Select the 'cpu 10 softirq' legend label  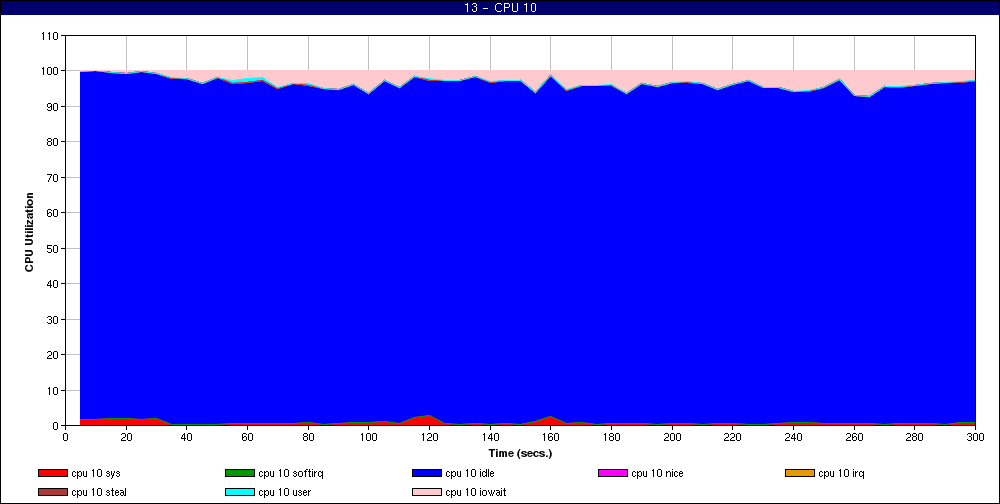point(291,473)
